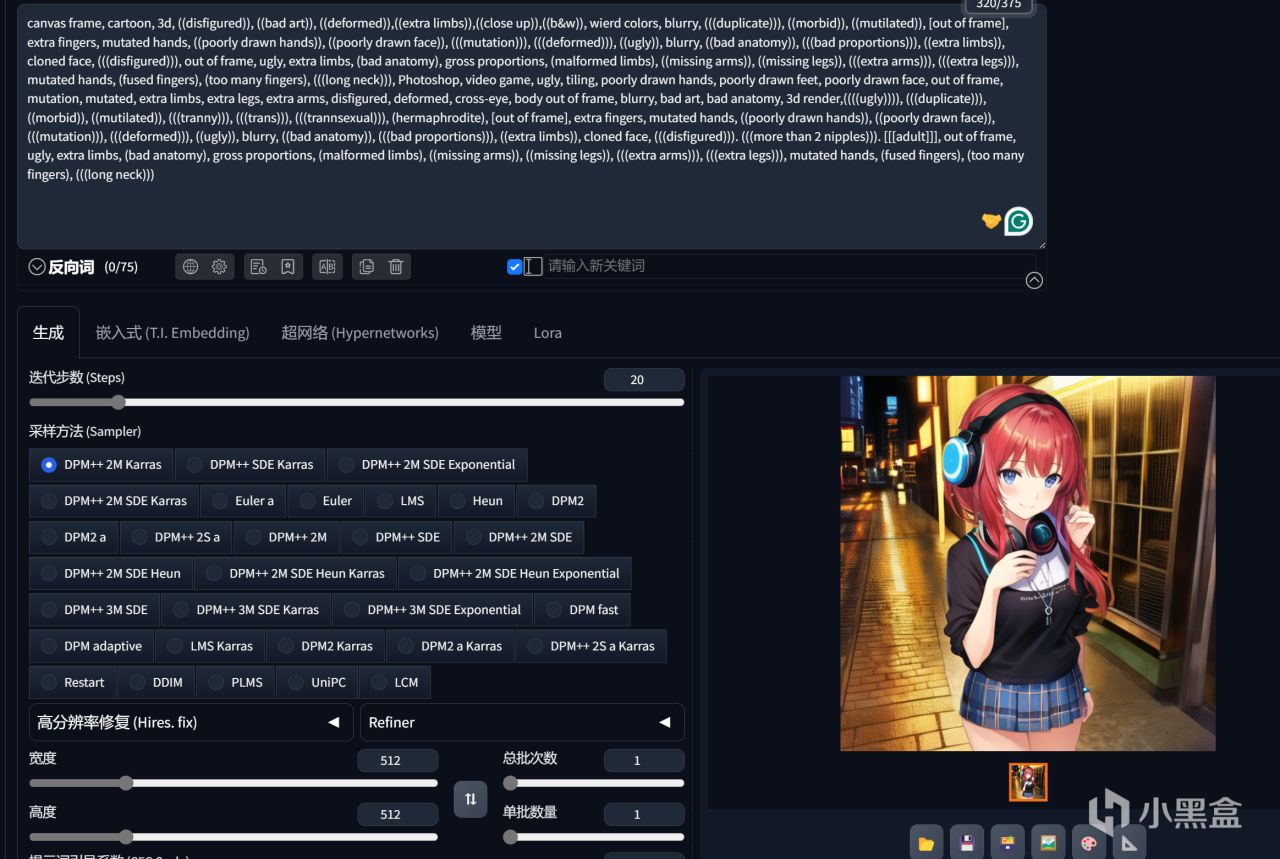Click the Steps value field showing 20
The width and height of the screenshot is (1280, 859).
(644, 380)
